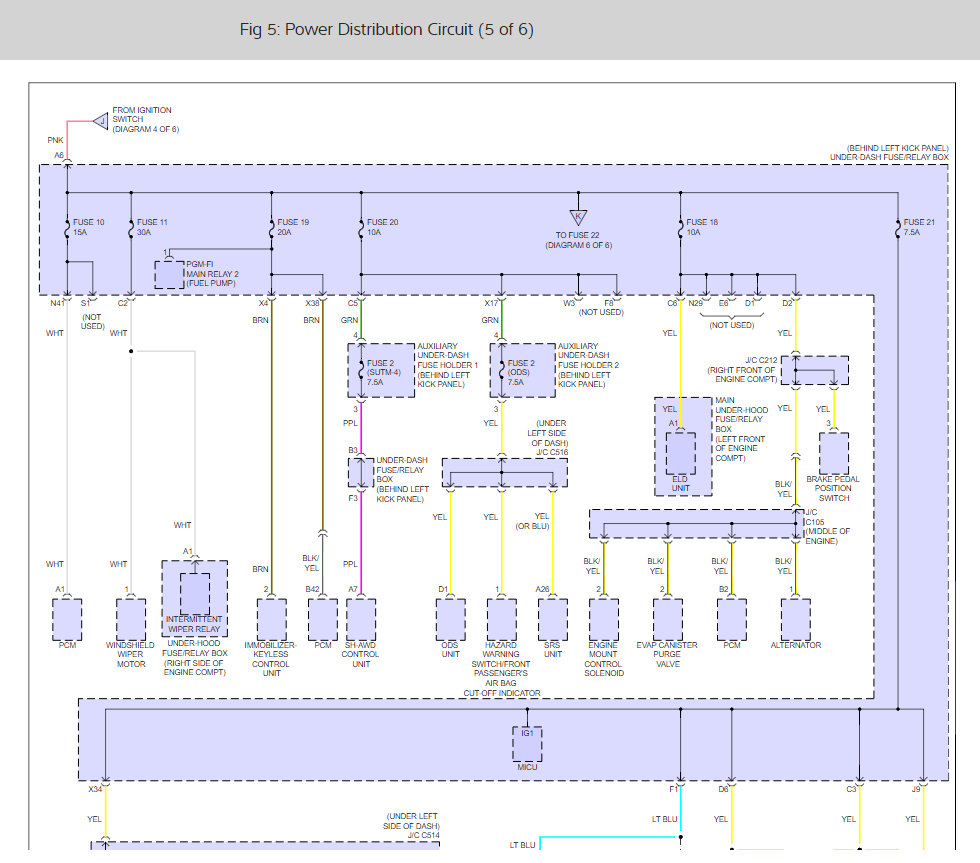Click the AUXILIARY UNDER-DASH FUSE HOLDER 2 label
Screen dimensions: 980x863
[x=588, y=365]
